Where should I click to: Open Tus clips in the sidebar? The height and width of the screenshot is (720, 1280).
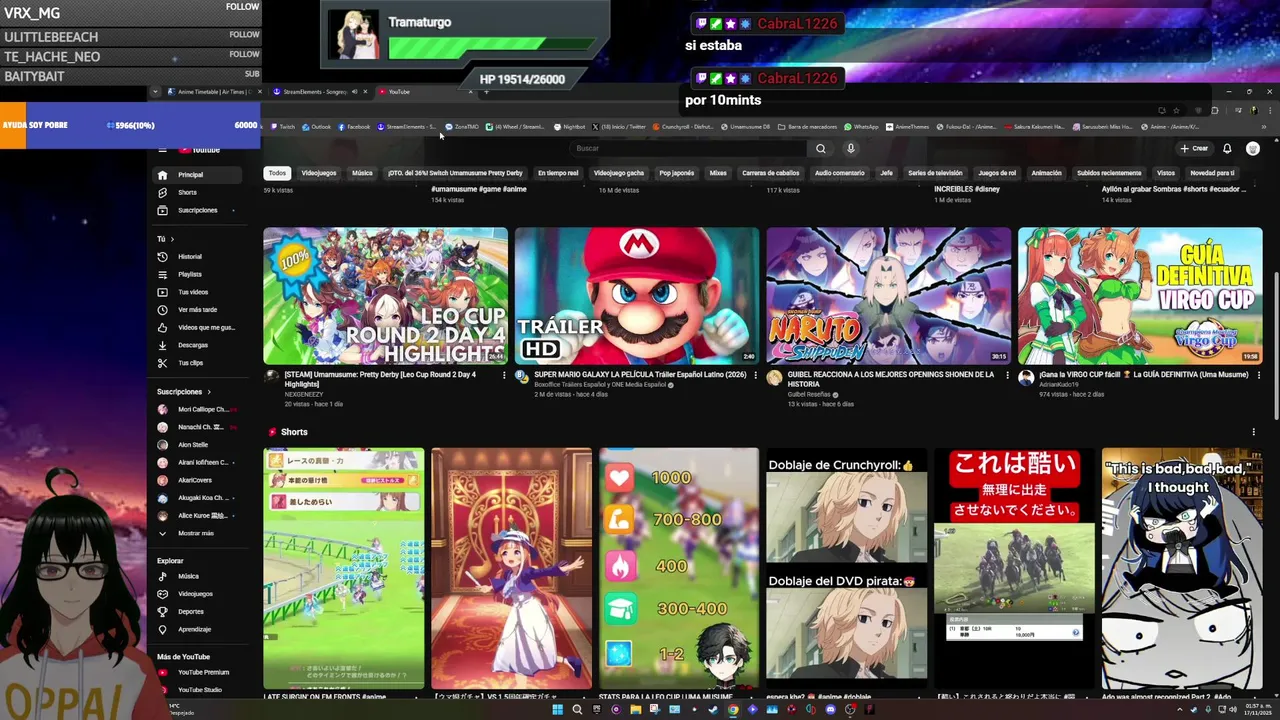point(198,363)
